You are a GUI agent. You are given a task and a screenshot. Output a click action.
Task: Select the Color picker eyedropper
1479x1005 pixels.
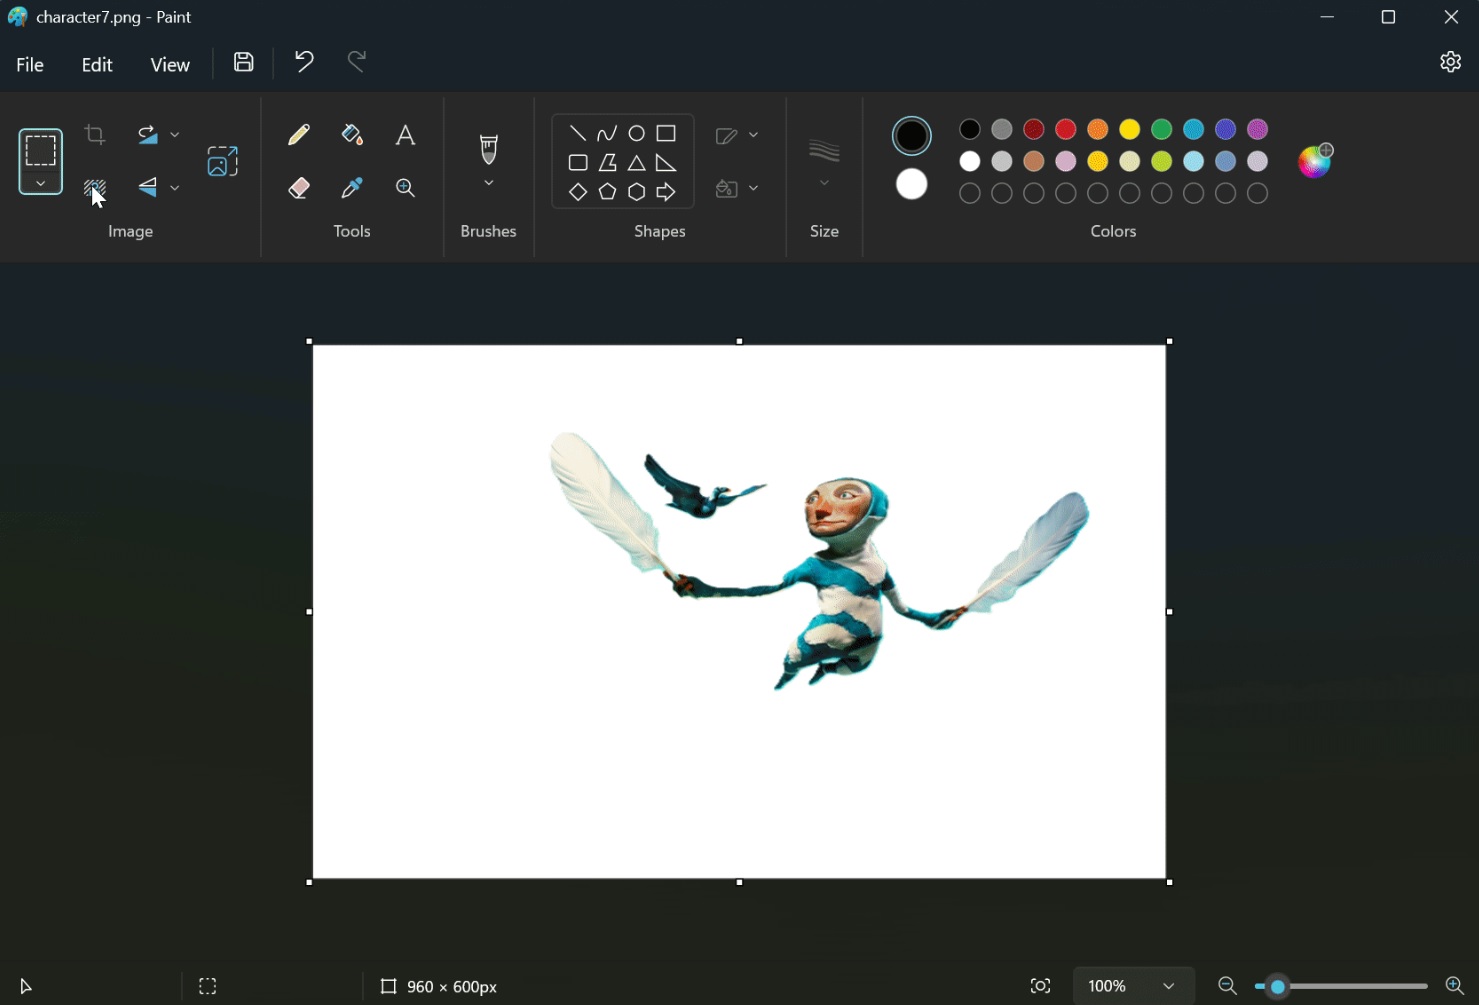click(351, 187)
